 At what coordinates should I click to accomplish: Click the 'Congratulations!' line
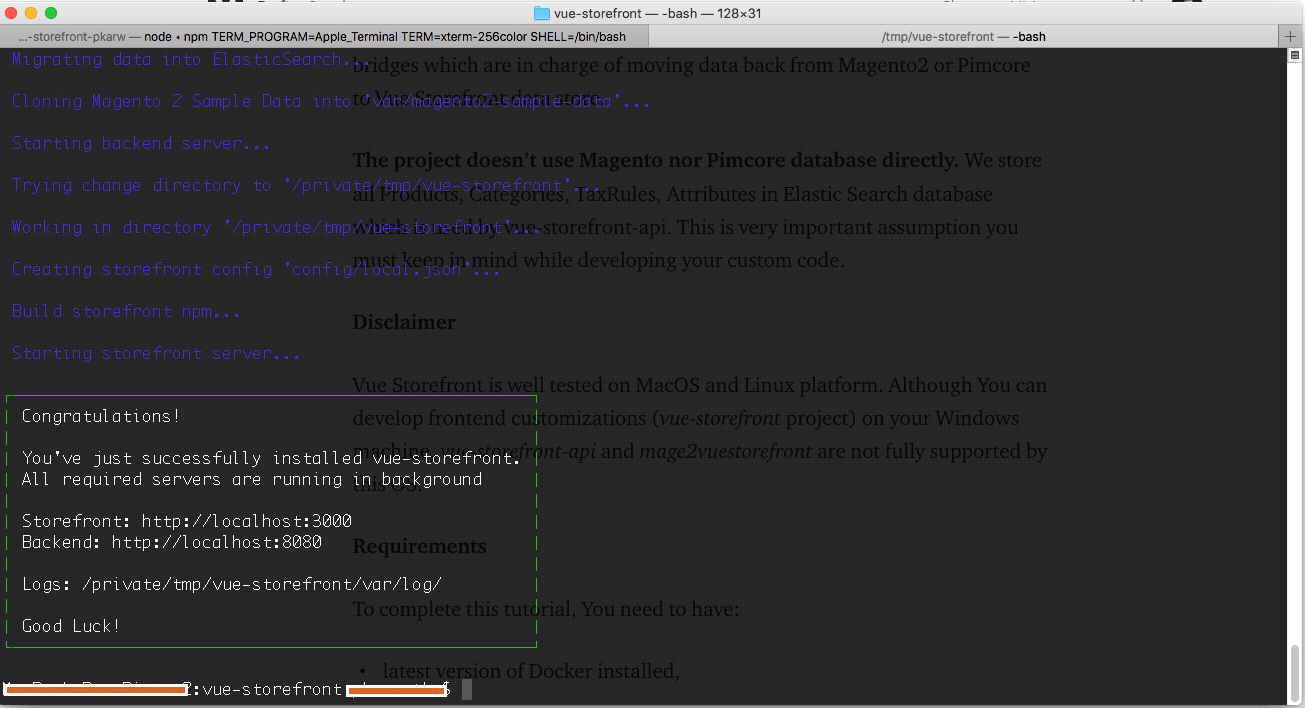pos(101,416)
